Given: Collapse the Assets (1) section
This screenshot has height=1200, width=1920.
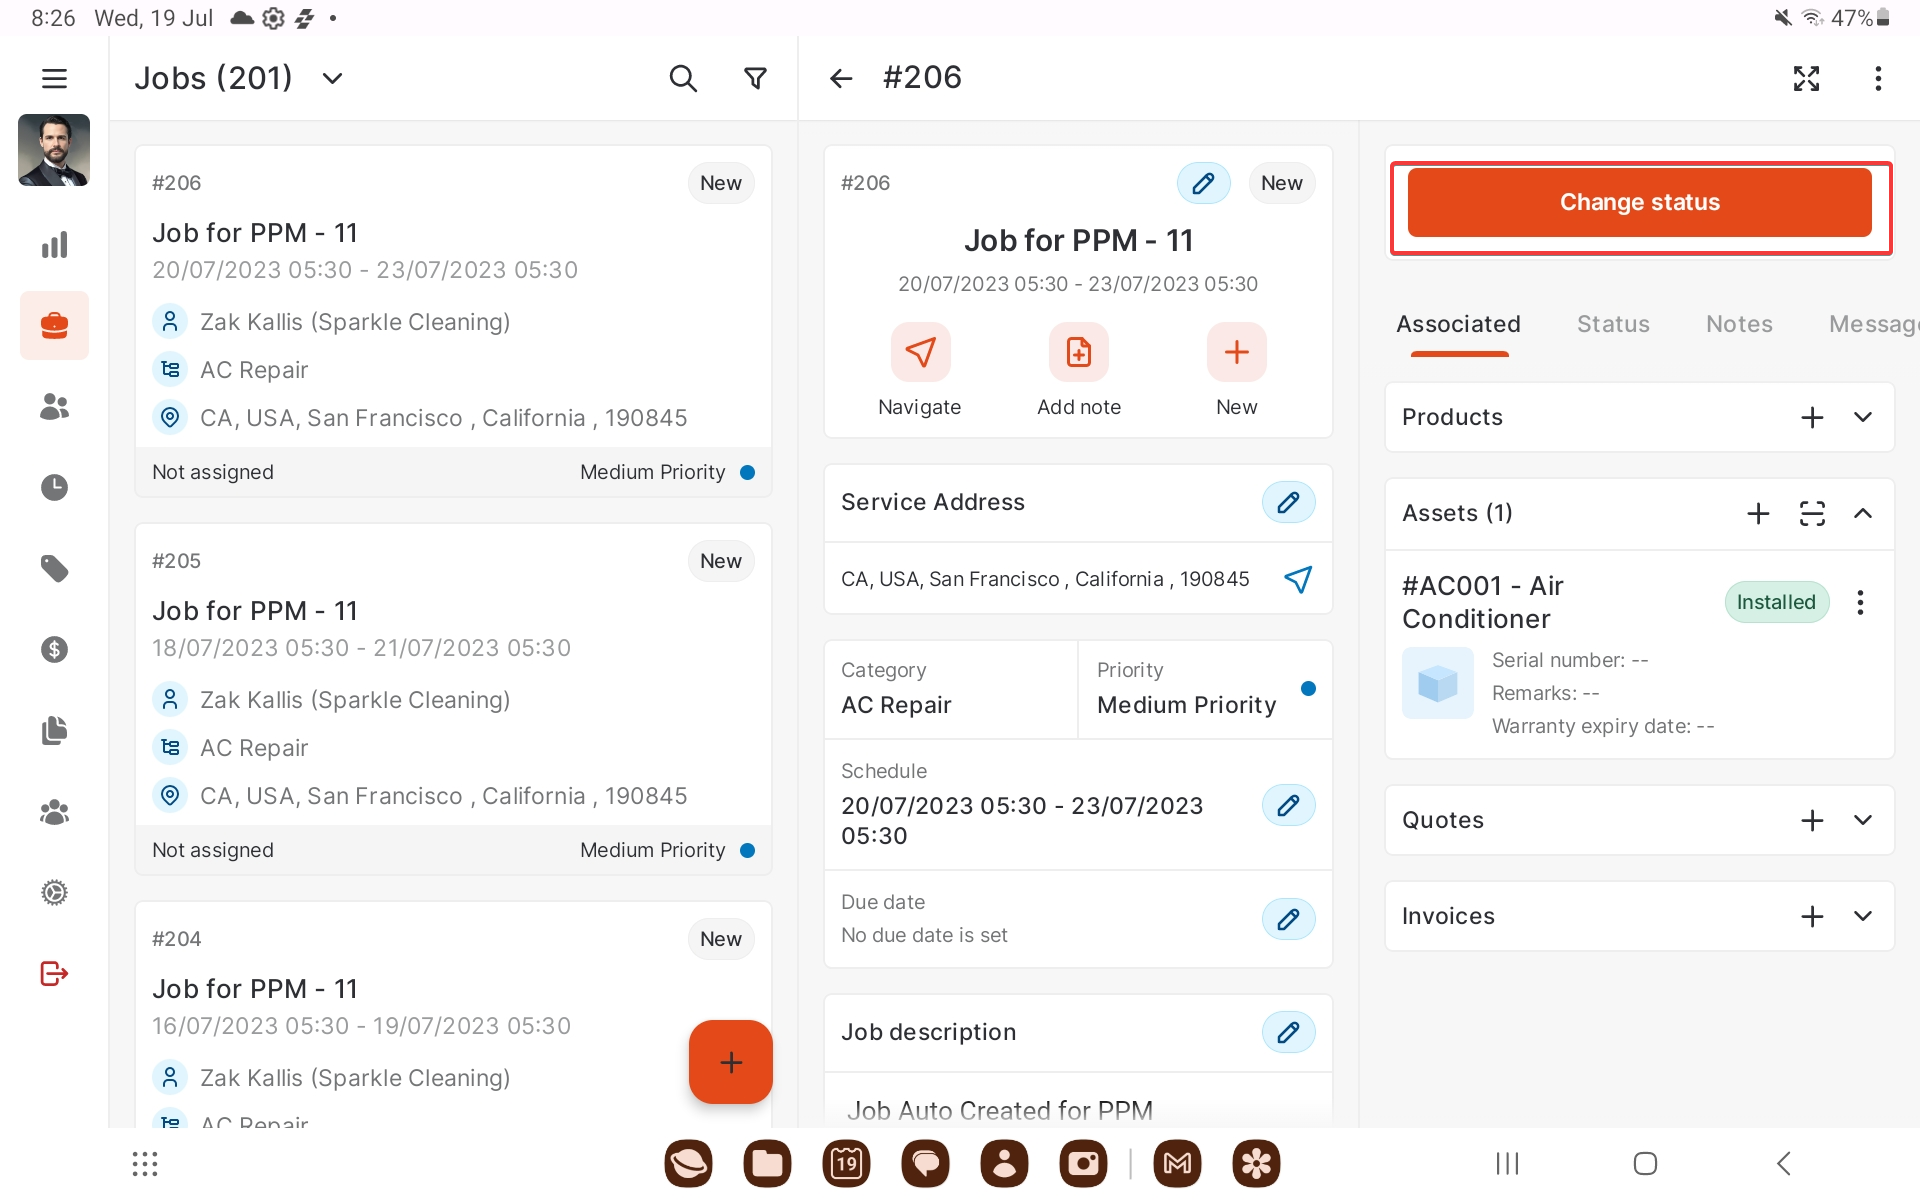Looking at the screenshot, I should [1862, 513].
